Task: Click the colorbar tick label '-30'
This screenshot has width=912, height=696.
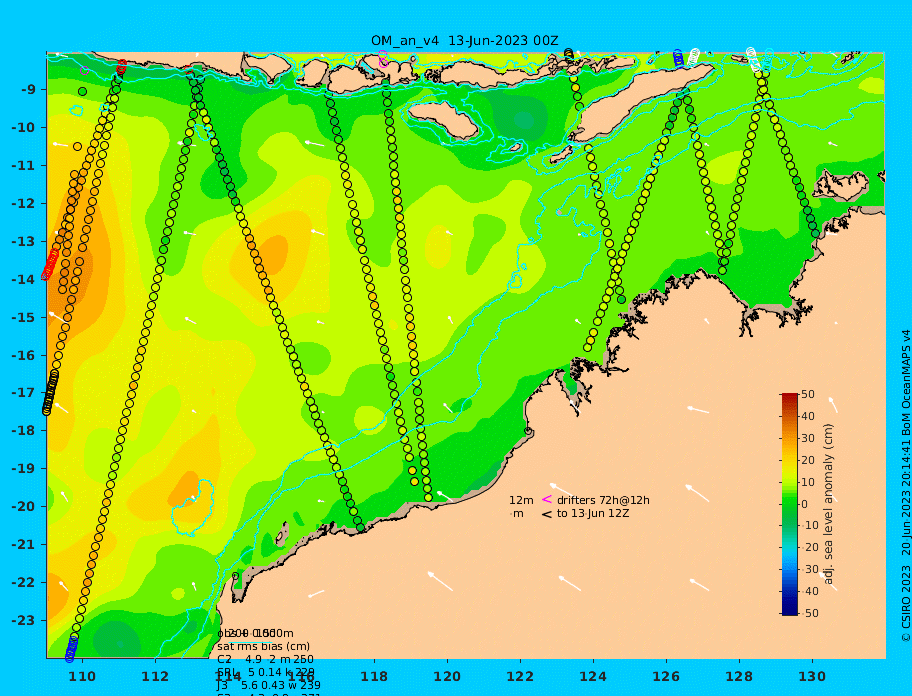Action: 809,569
